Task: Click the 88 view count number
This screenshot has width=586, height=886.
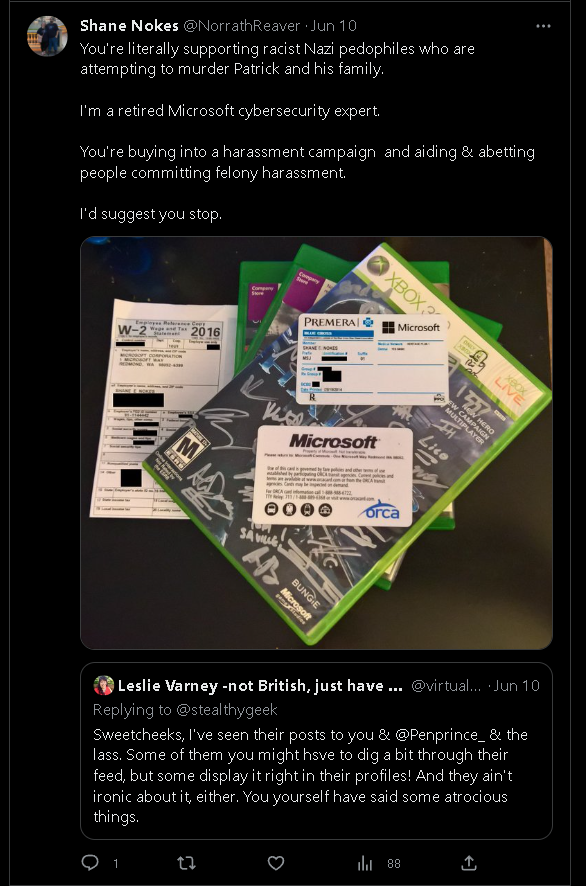Action: point(394,863)
